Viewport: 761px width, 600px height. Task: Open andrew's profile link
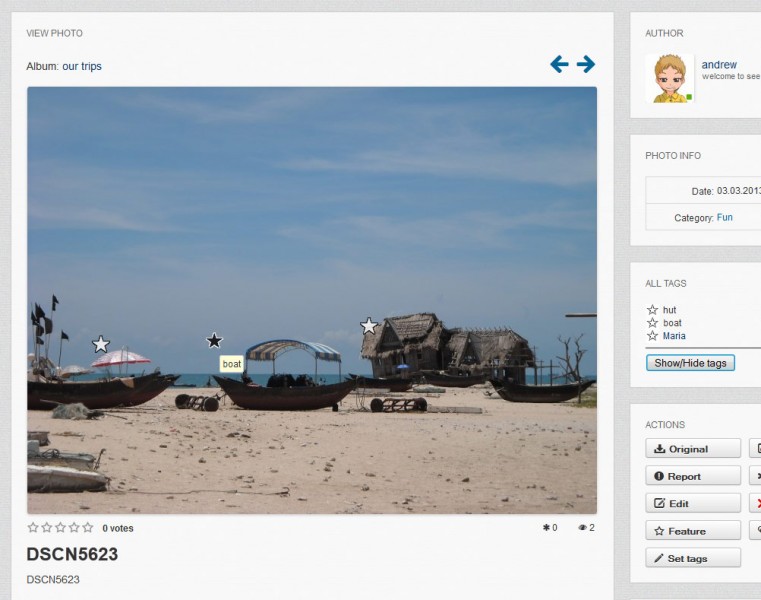(719, 65)
